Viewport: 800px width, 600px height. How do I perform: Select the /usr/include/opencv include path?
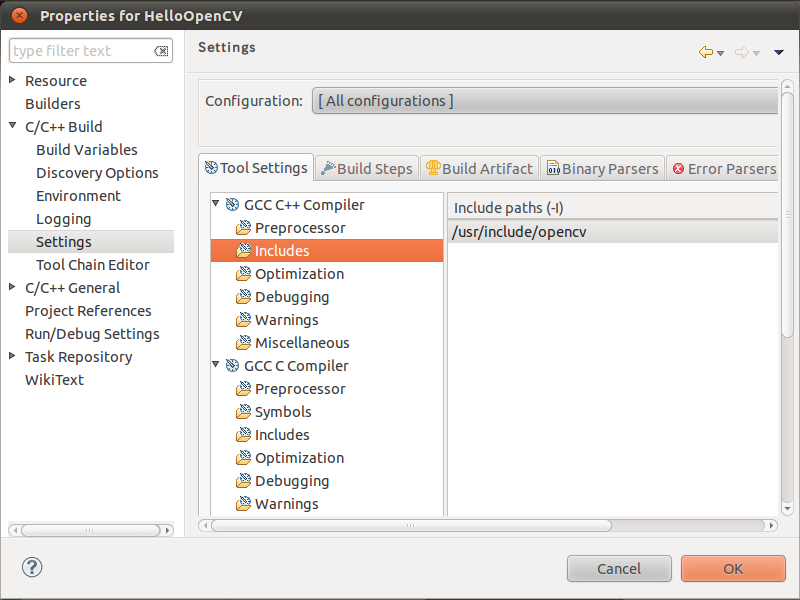click(613, 232)
